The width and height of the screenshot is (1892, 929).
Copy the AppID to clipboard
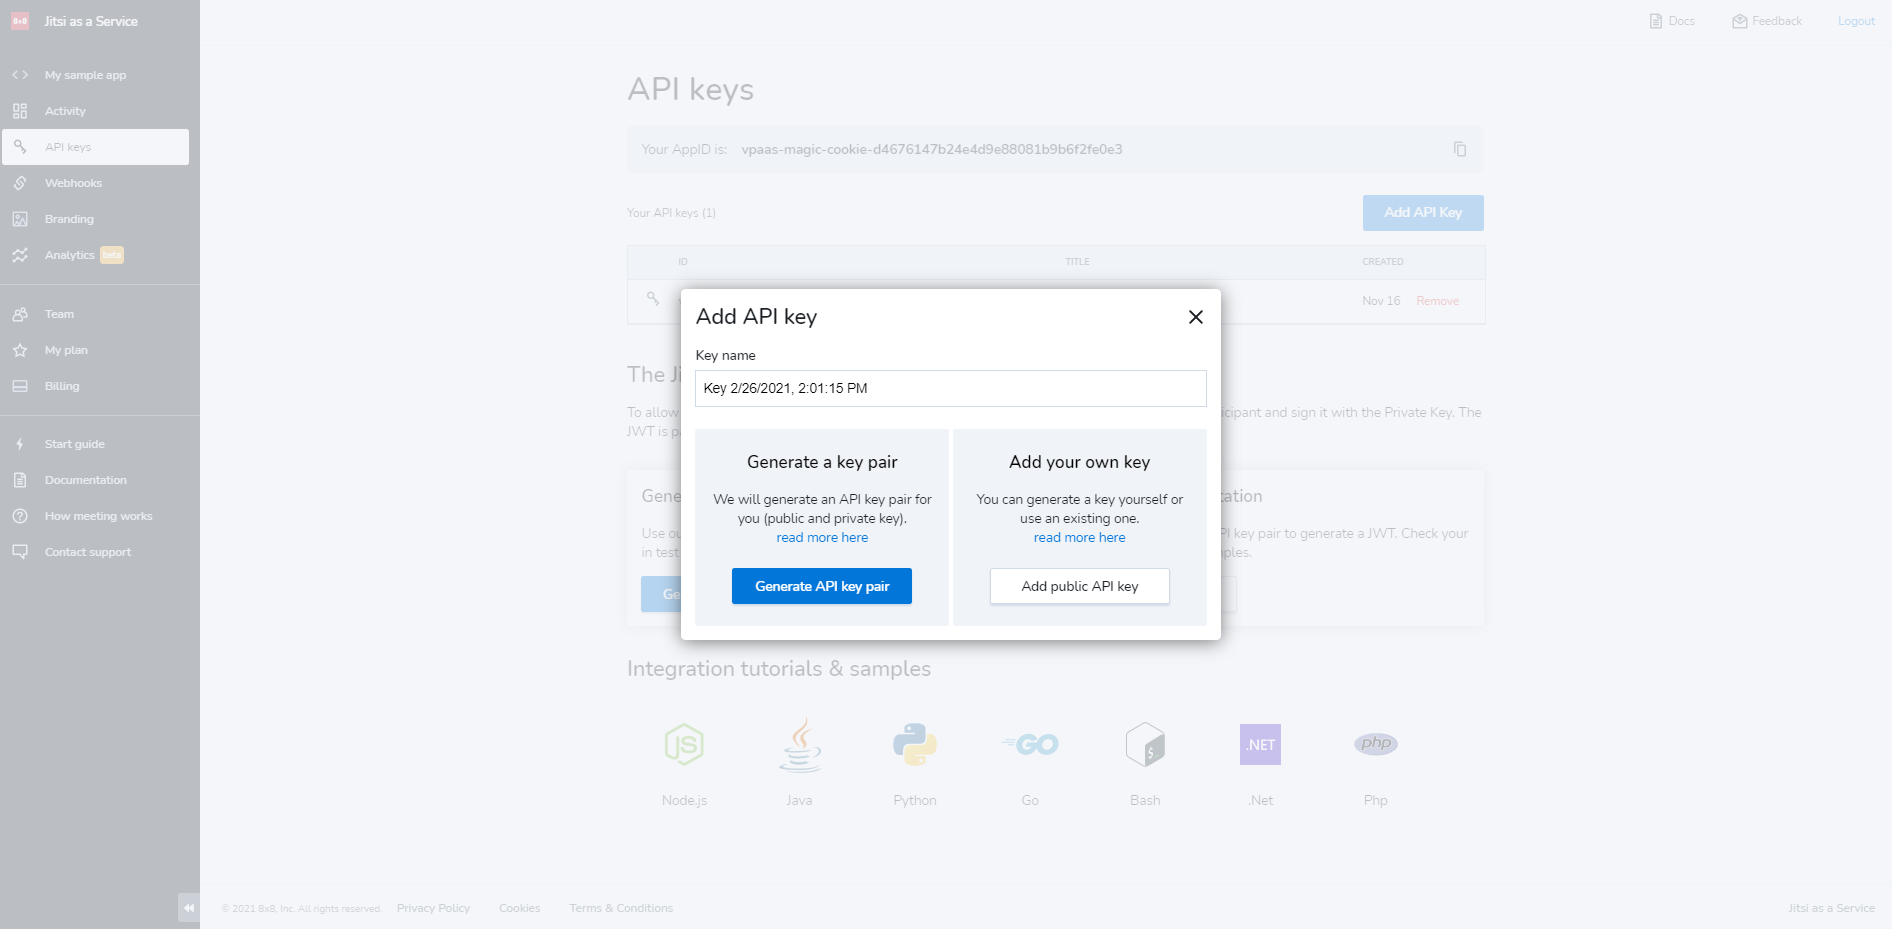[1460, 149]
